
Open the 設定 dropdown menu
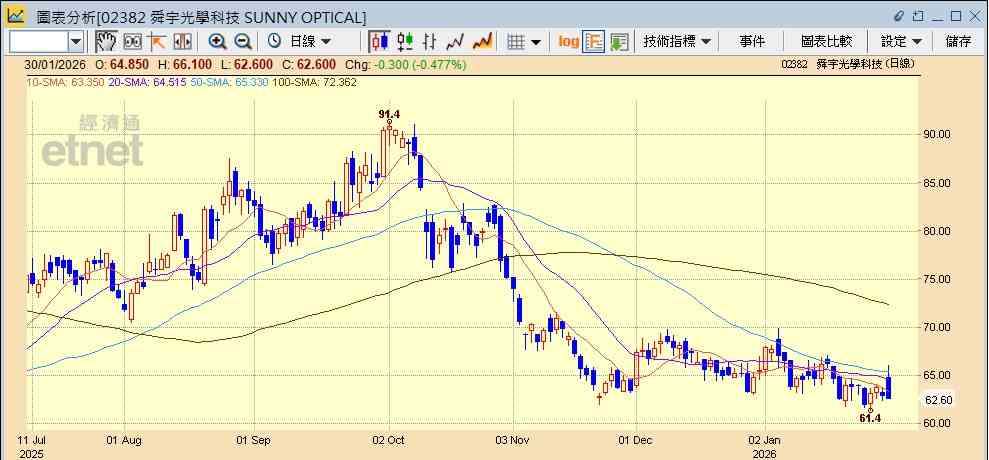[x=901, y=42]
